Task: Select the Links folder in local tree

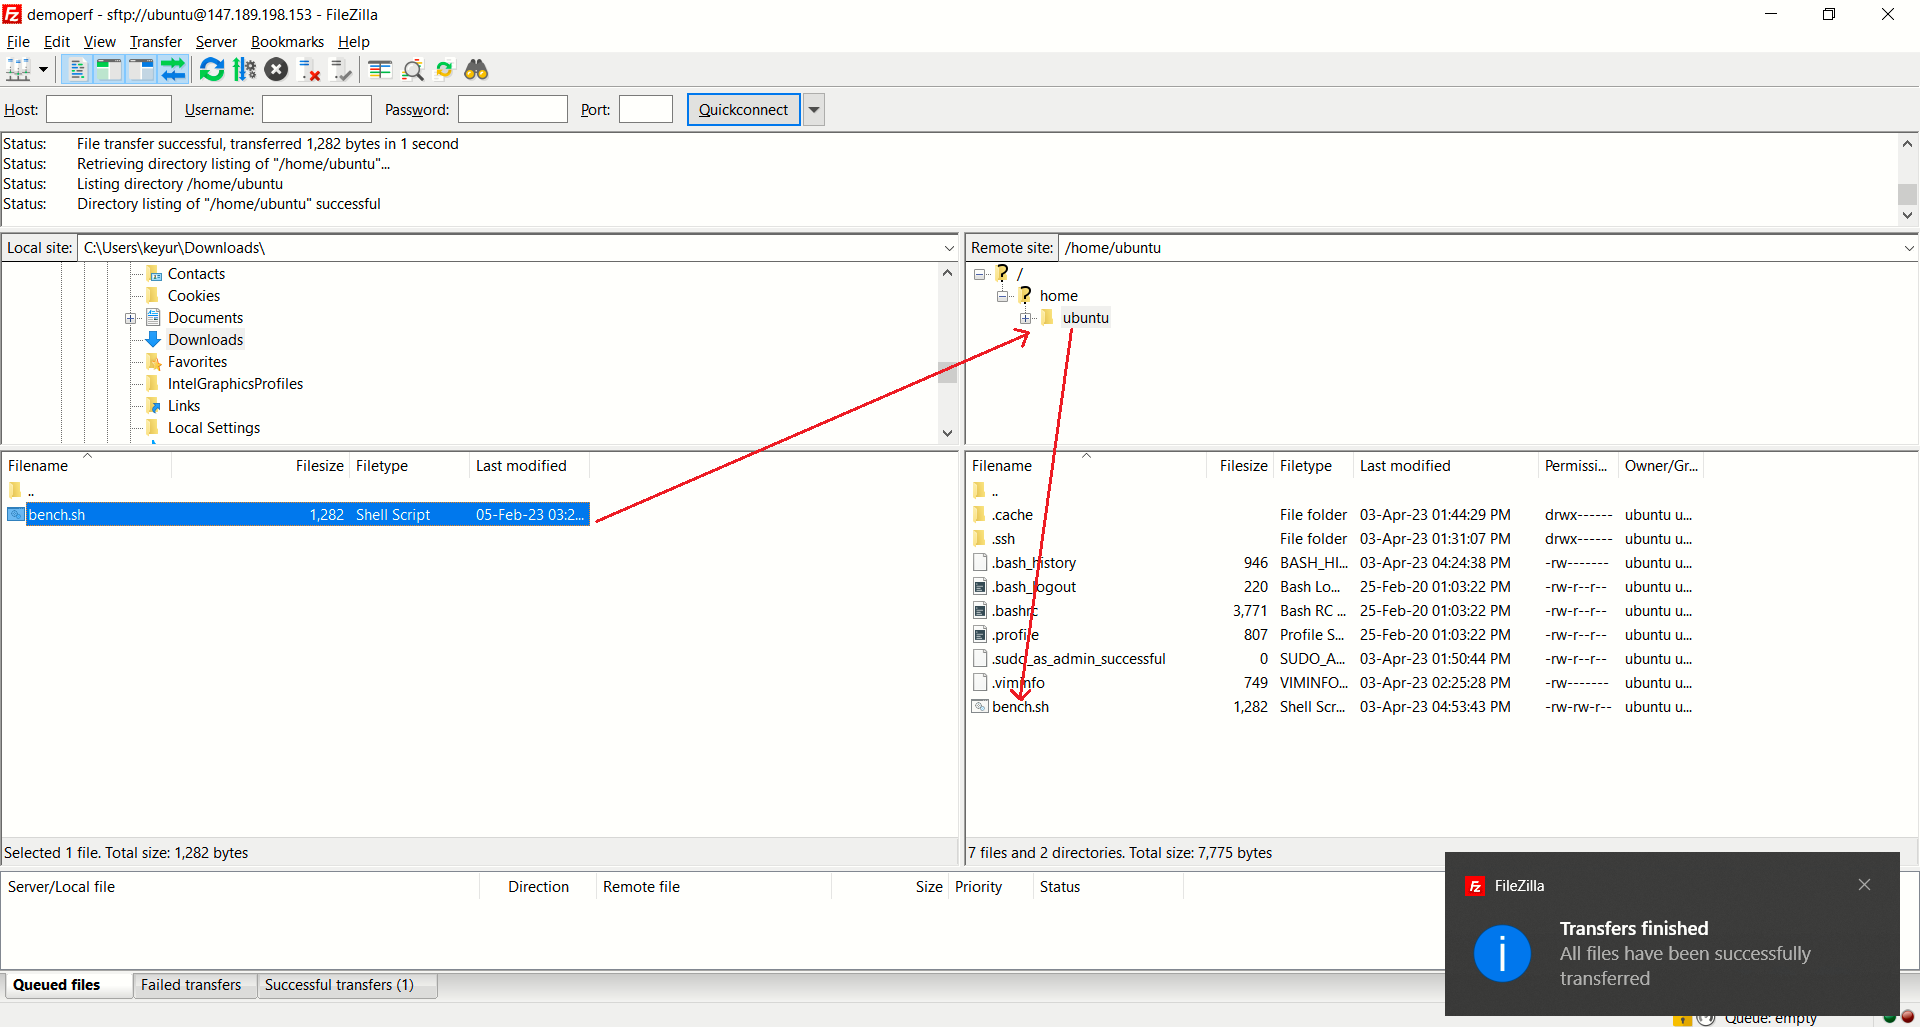Action: pyautogui.click(x=184, y=406)
